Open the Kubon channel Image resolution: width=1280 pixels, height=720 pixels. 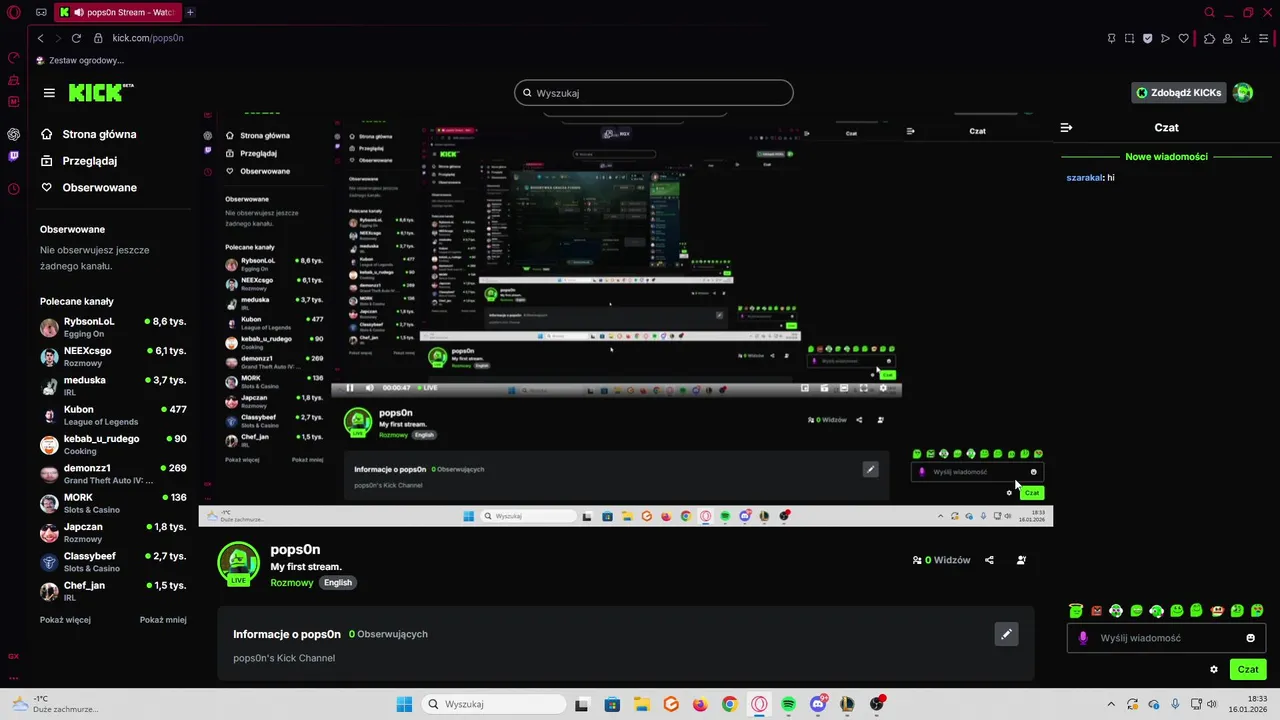point(113,415)
